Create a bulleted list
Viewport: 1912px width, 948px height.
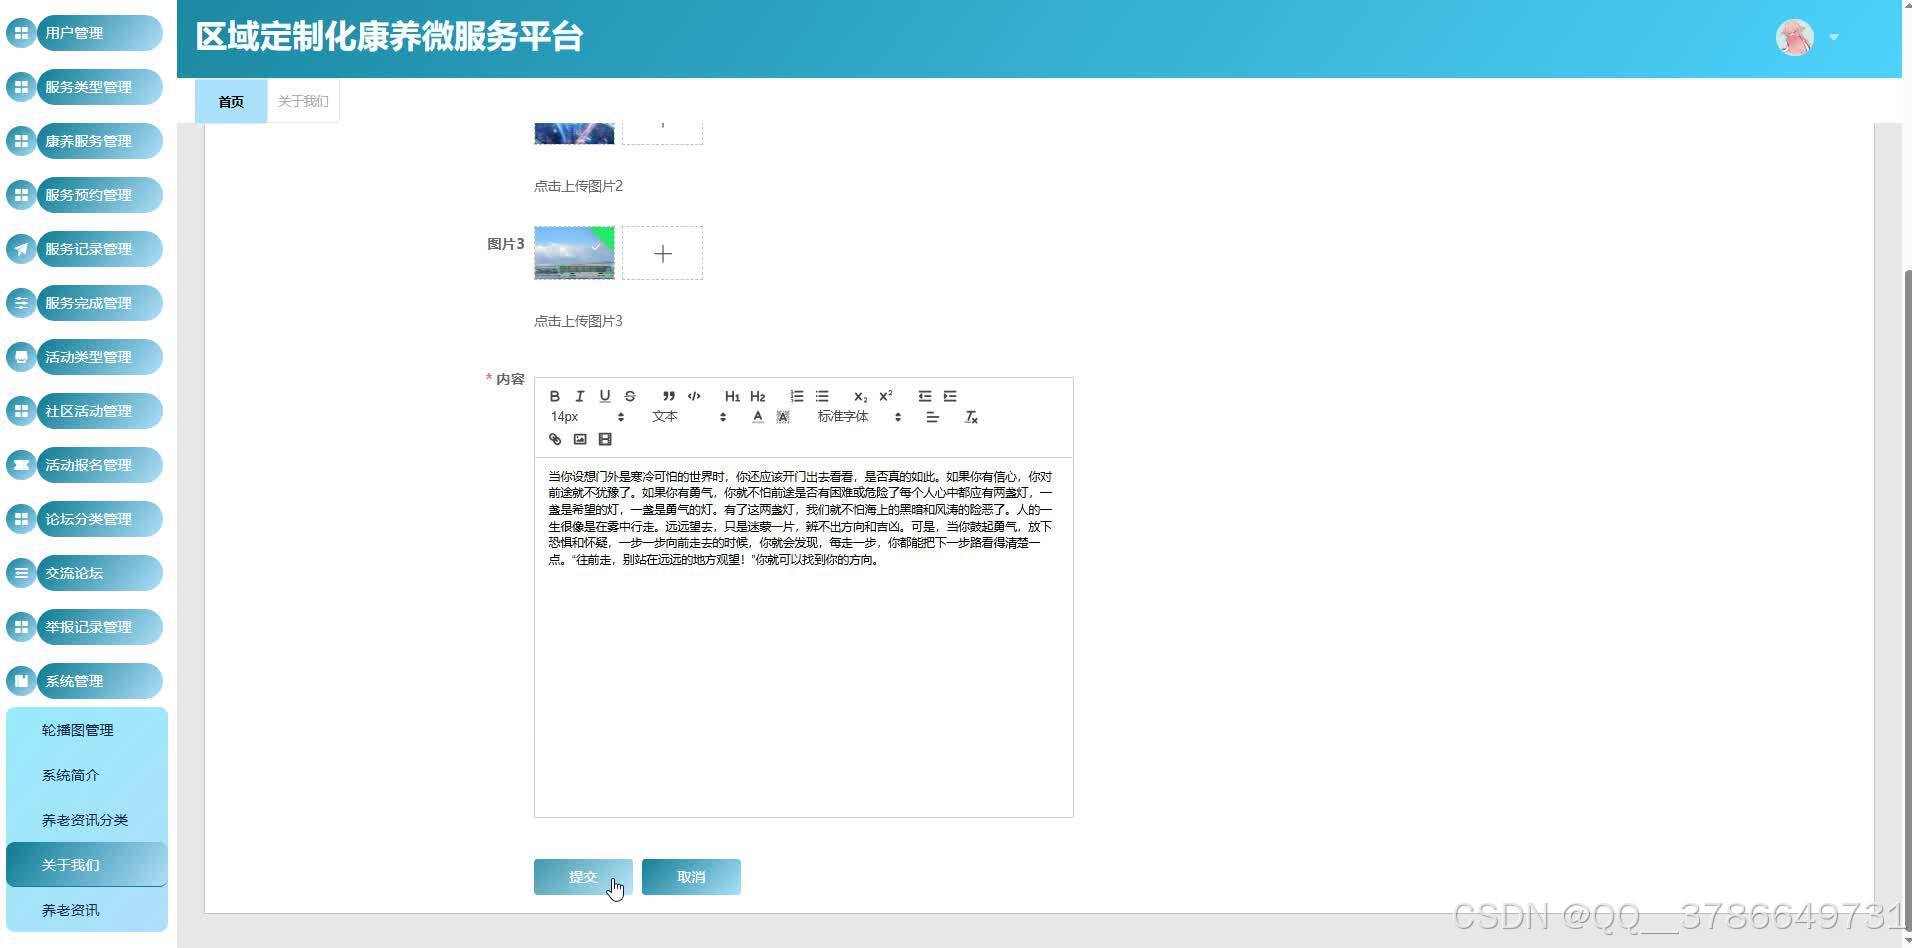(822, 396)
